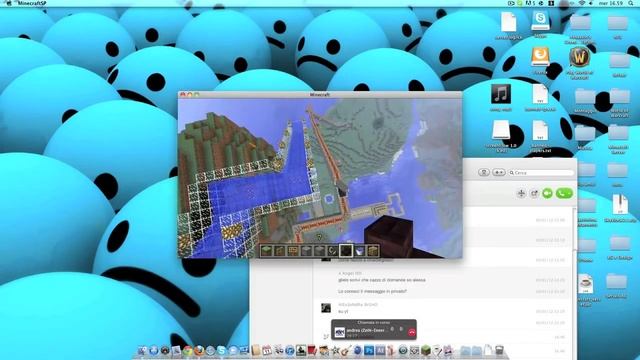Open Finder from the dock

[x=142, y=350]
